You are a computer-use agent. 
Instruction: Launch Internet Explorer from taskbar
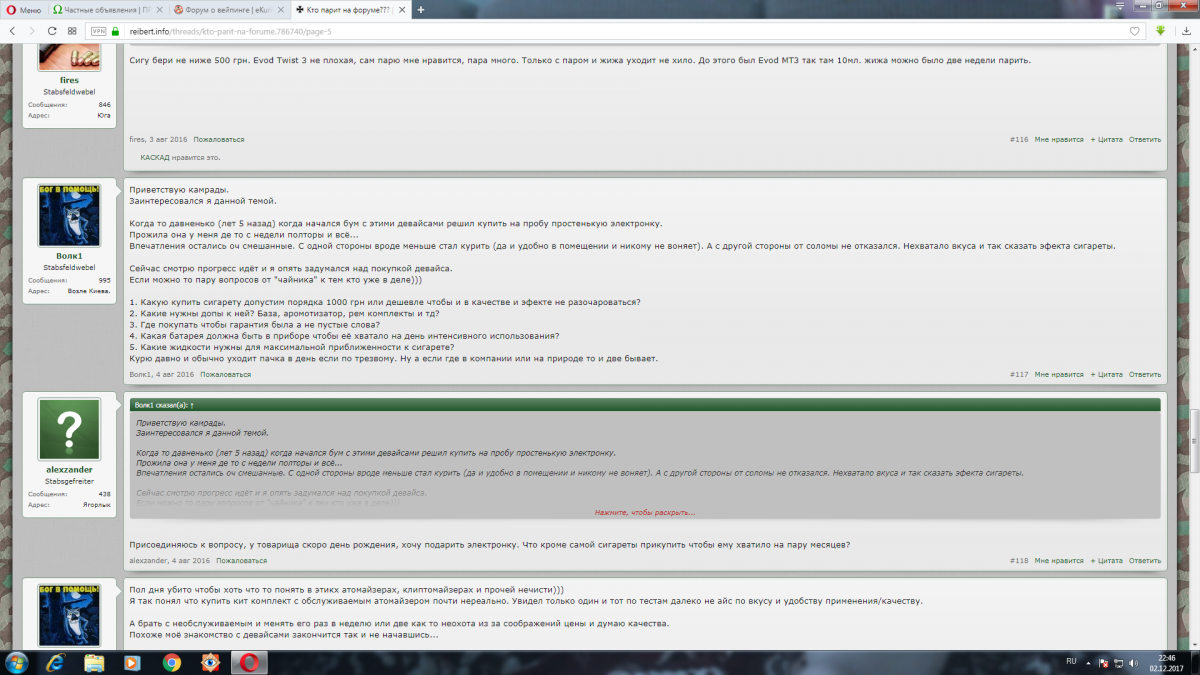[56, 662]
